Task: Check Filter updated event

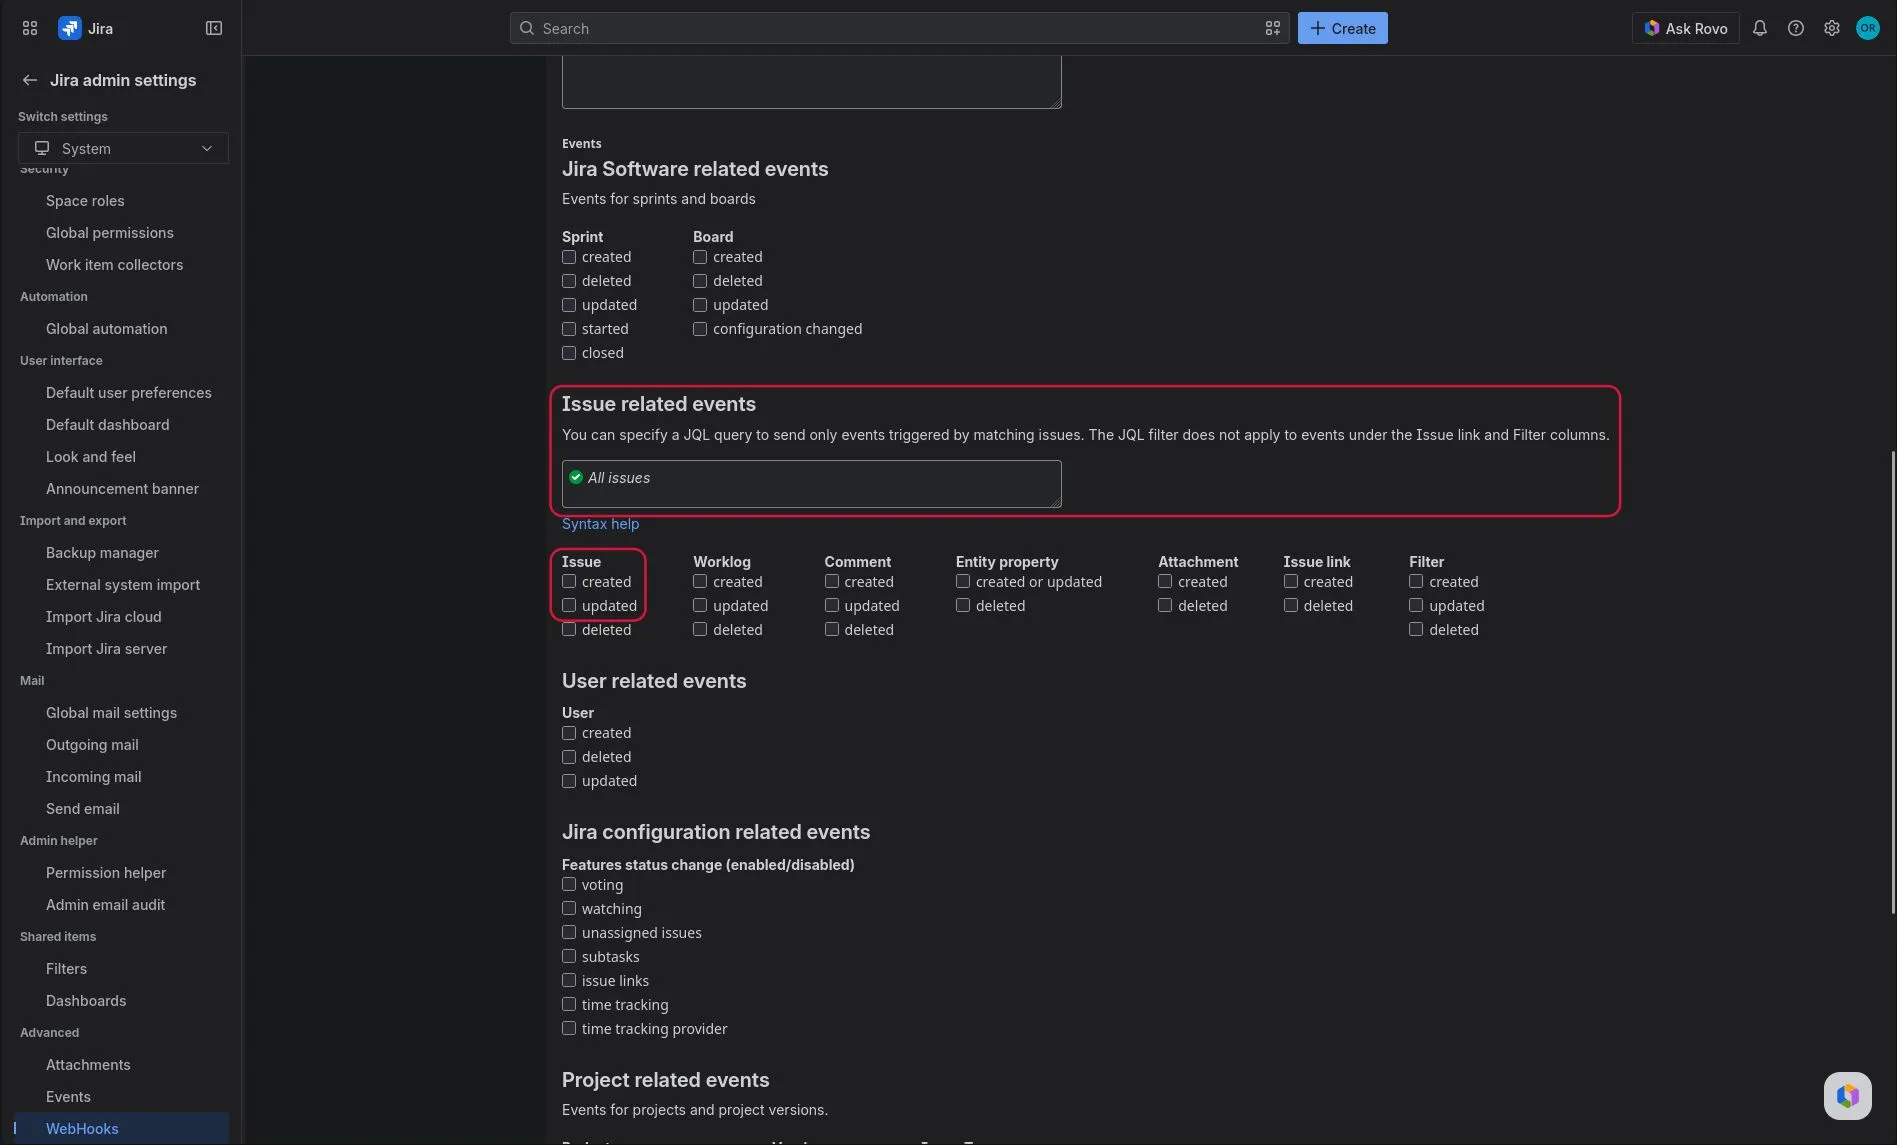Action: tap(1416, 605)
